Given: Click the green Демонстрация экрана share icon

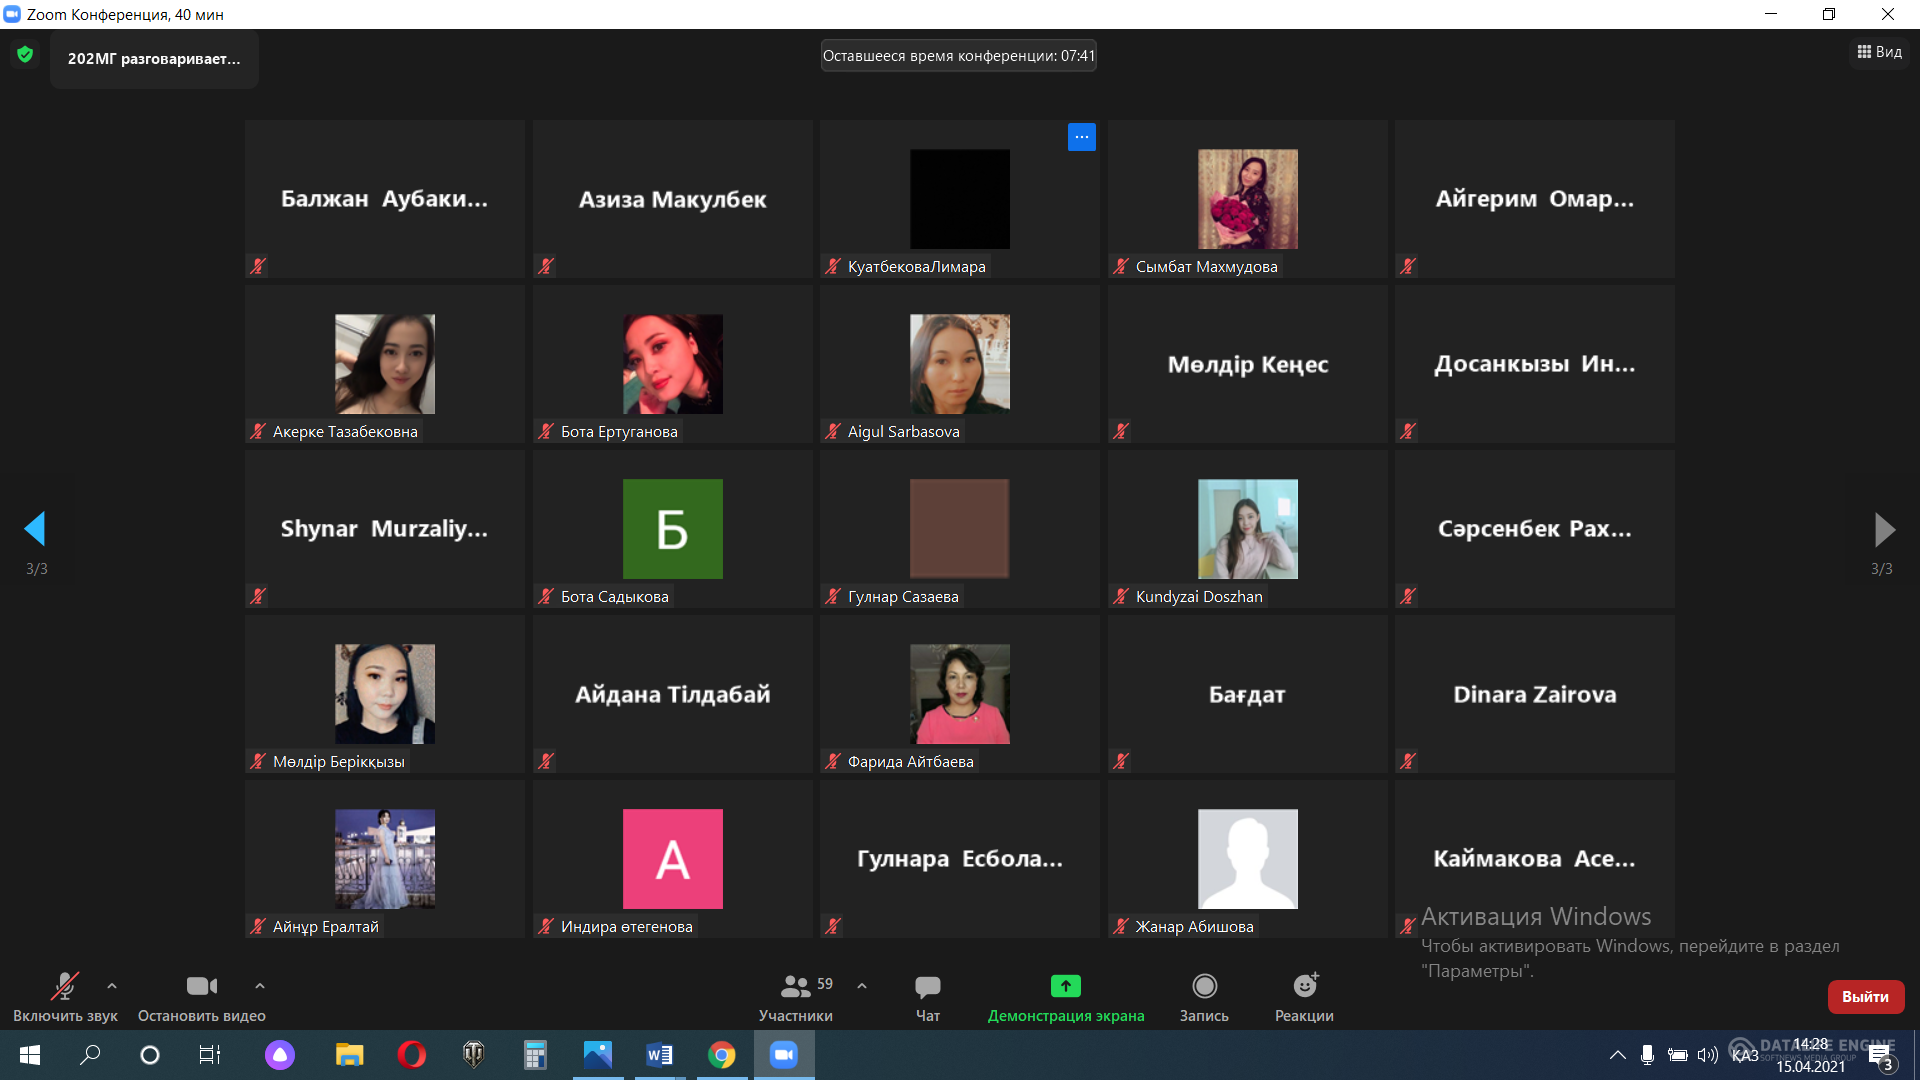Looking at the screenshot, I should (1065, 987).
